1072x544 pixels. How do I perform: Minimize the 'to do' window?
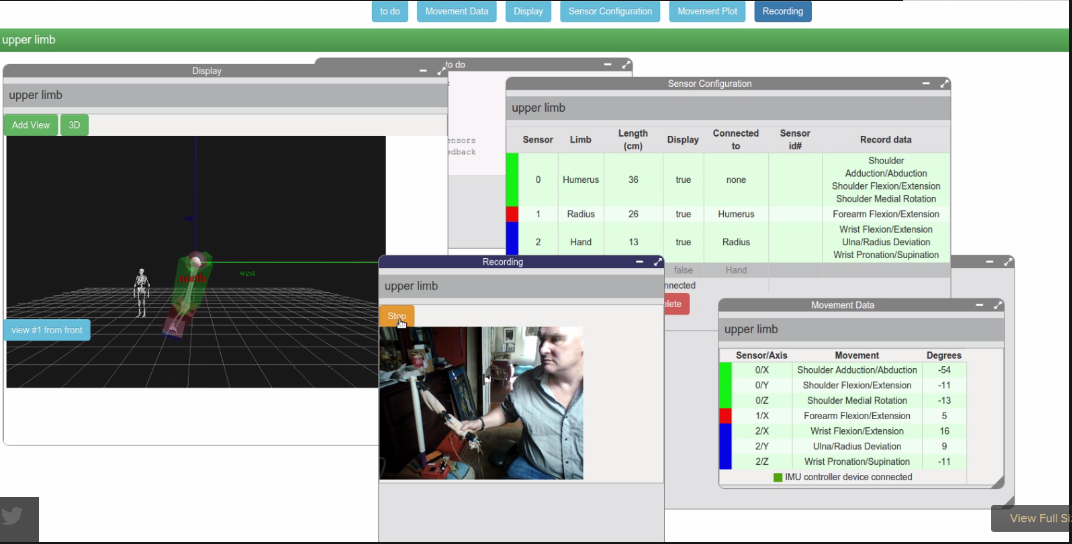(x=607, y=64)
